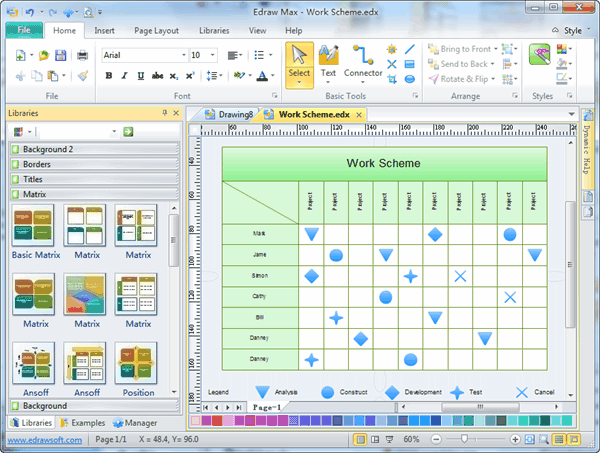This screenshot has width=600, height=453.
Task: Click the Work Scheme title in diagram
Action: [383, 163]
